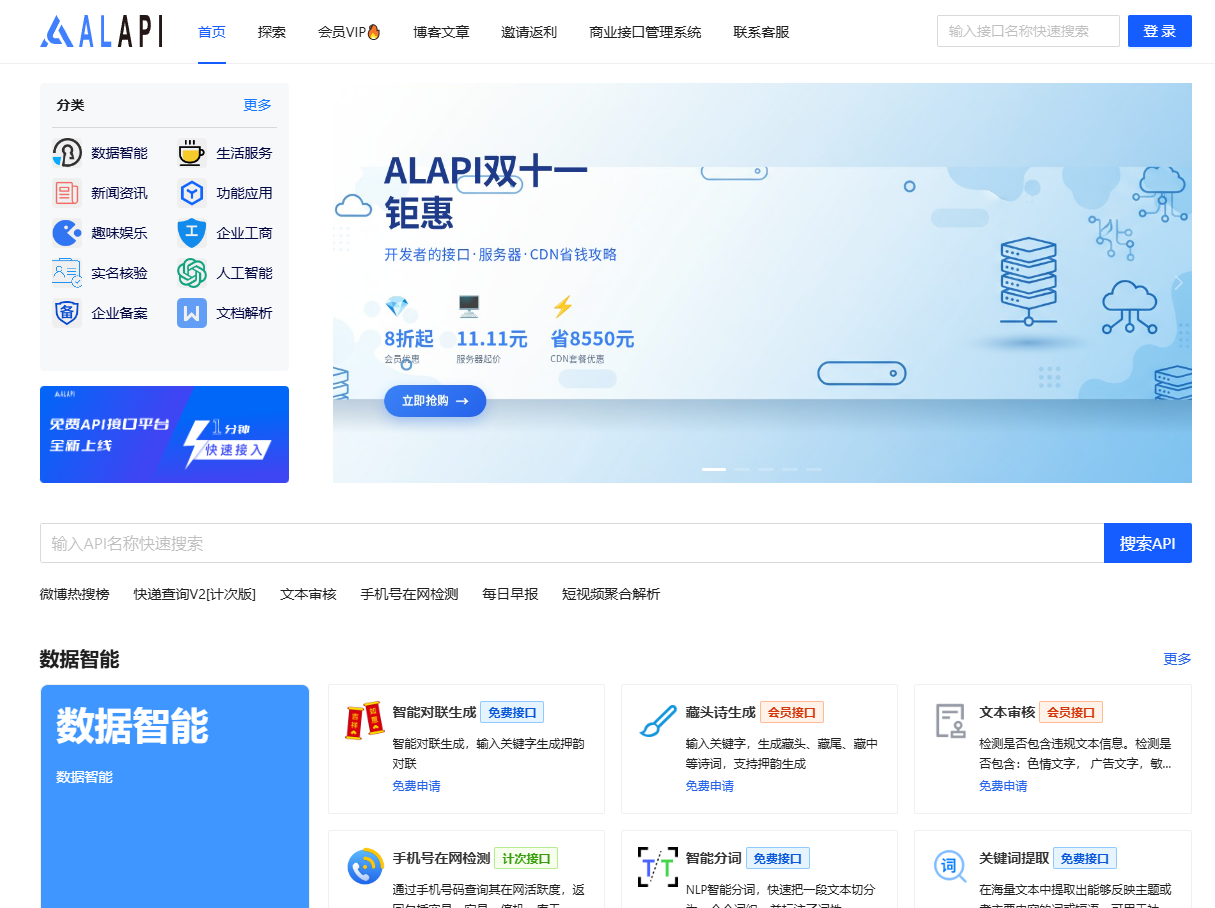This screenshot has height=908, width=1215.
Task: Open 探索 menu item
Action: [x=272, y=32]
